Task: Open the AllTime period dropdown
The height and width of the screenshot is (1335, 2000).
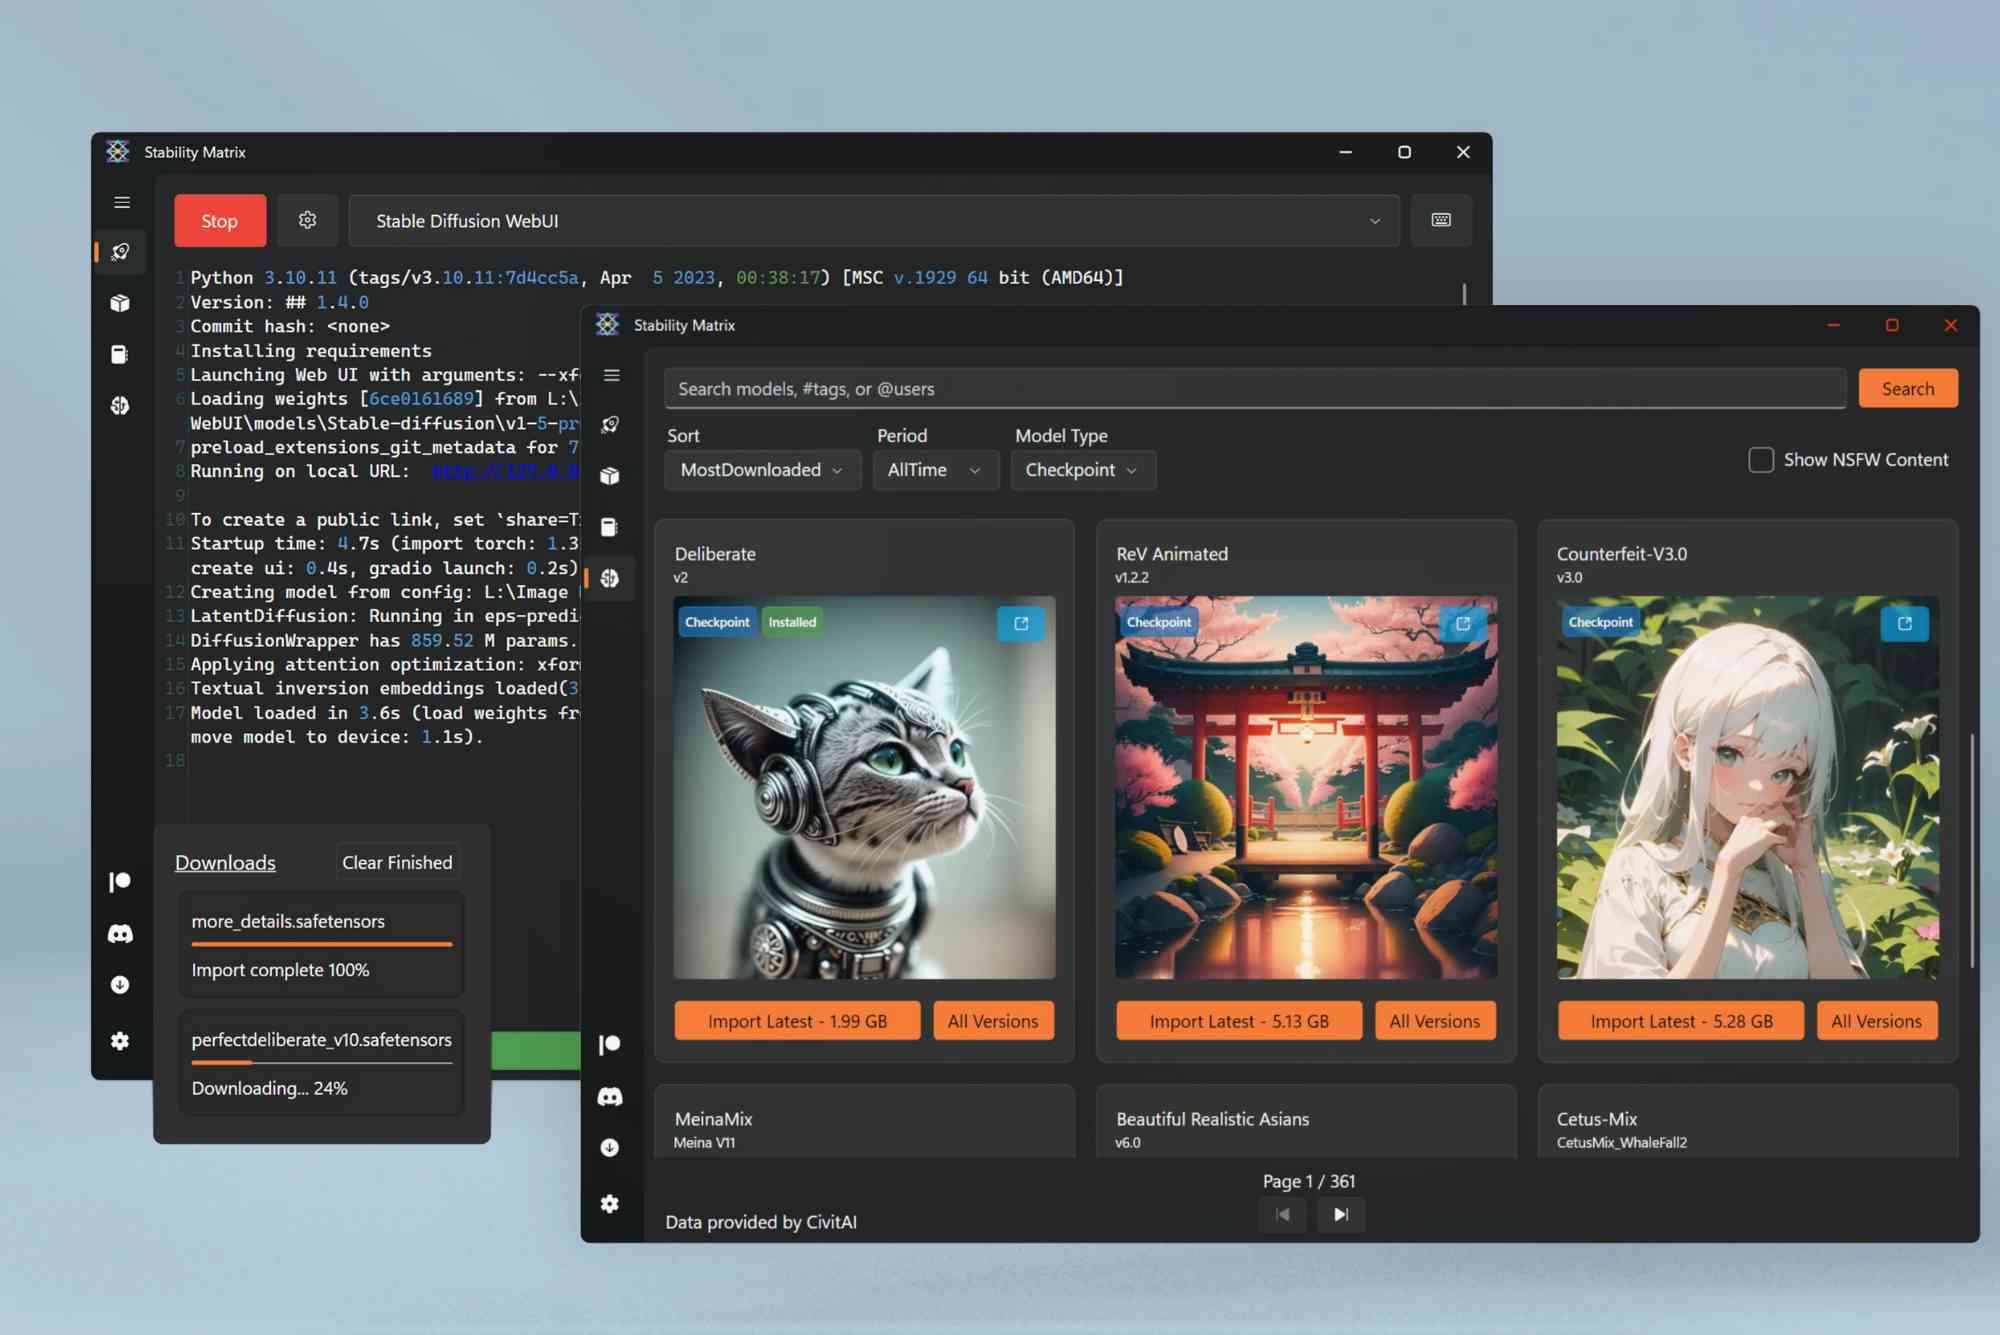Action: click(x=935, y=470)
